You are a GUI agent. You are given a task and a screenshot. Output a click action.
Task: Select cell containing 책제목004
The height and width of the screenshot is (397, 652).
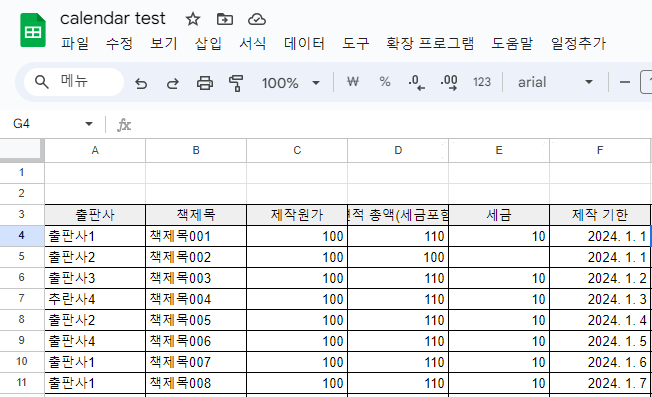pyautogui.click(x=196, y=299)
